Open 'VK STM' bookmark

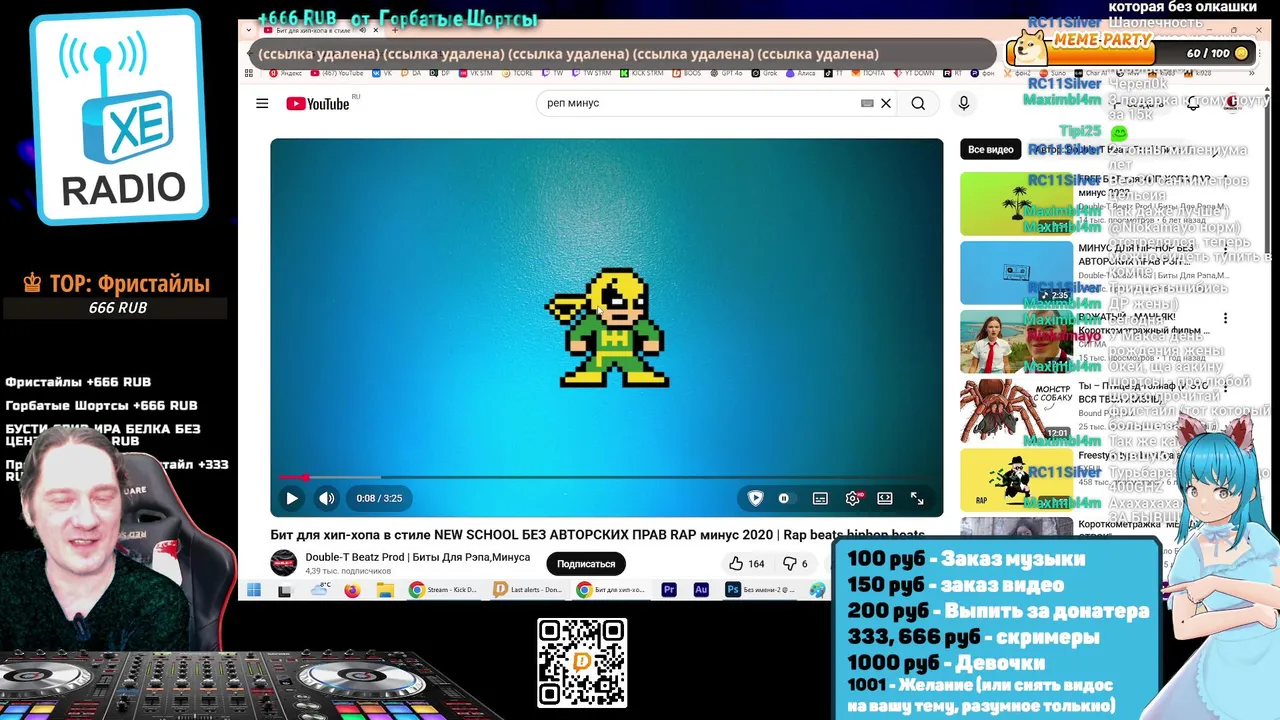(x=476, y=73)
